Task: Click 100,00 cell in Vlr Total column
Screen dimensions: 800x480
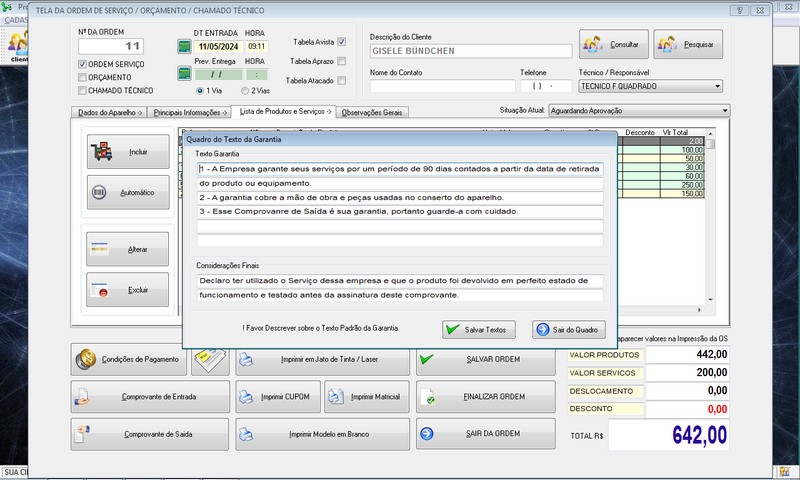Action: [682, 150]
